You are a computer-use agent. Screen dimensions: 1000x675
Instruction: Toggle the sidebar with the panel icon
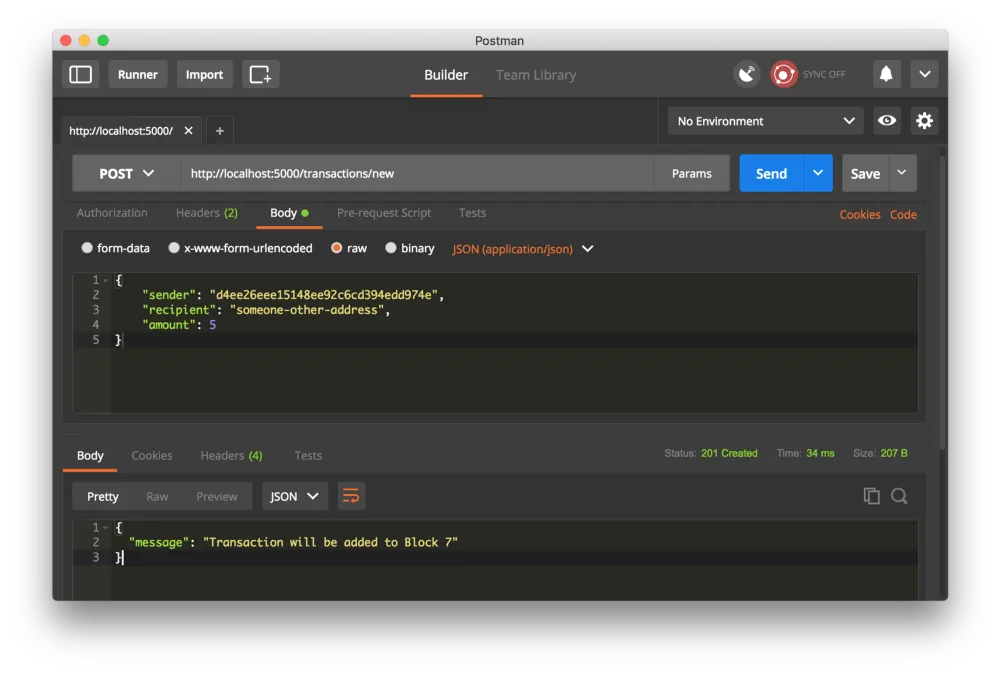pyautogui.click(x=80, y=74)
